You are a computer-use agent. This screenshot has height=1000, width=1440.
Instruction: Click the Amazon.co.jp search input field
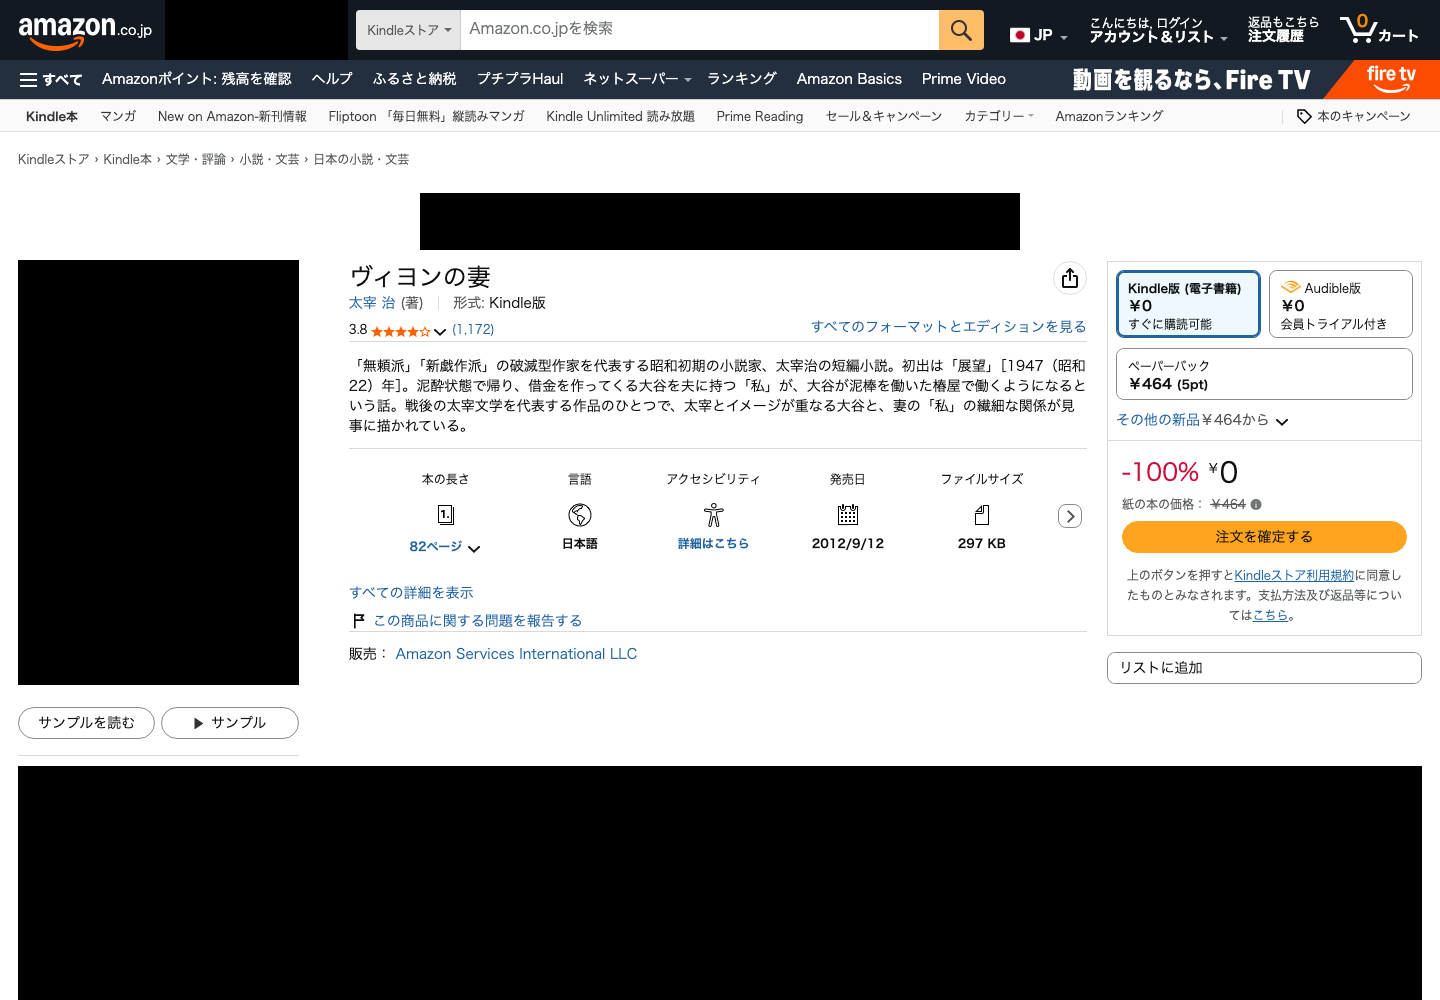(x=700, y=30)
